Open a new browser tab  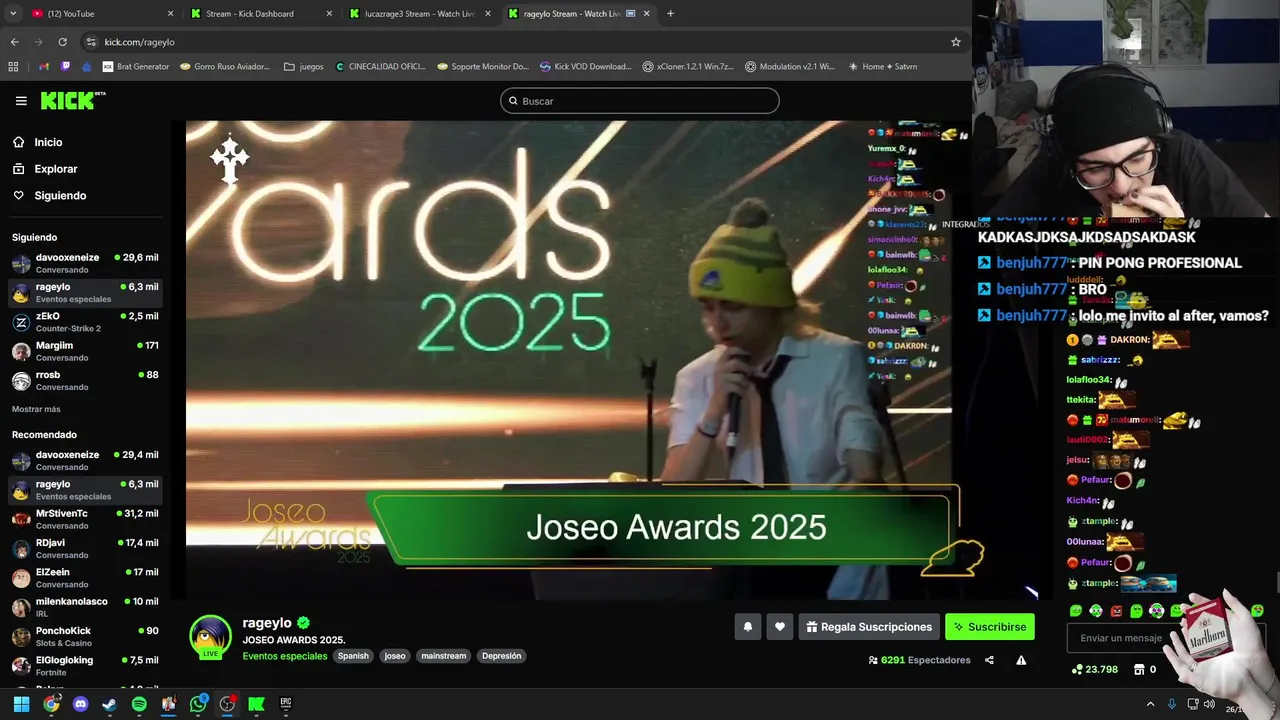click(670, 14)
